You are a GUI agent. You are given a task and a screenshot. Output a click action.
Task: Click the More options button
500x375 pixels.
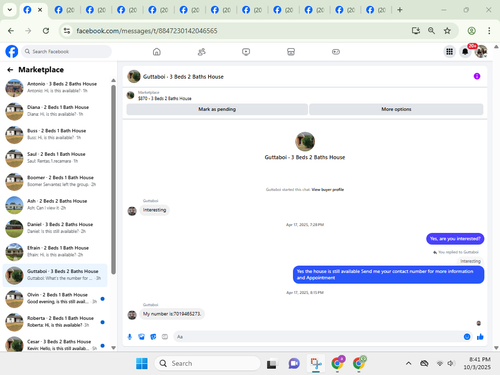pos(396,109)
